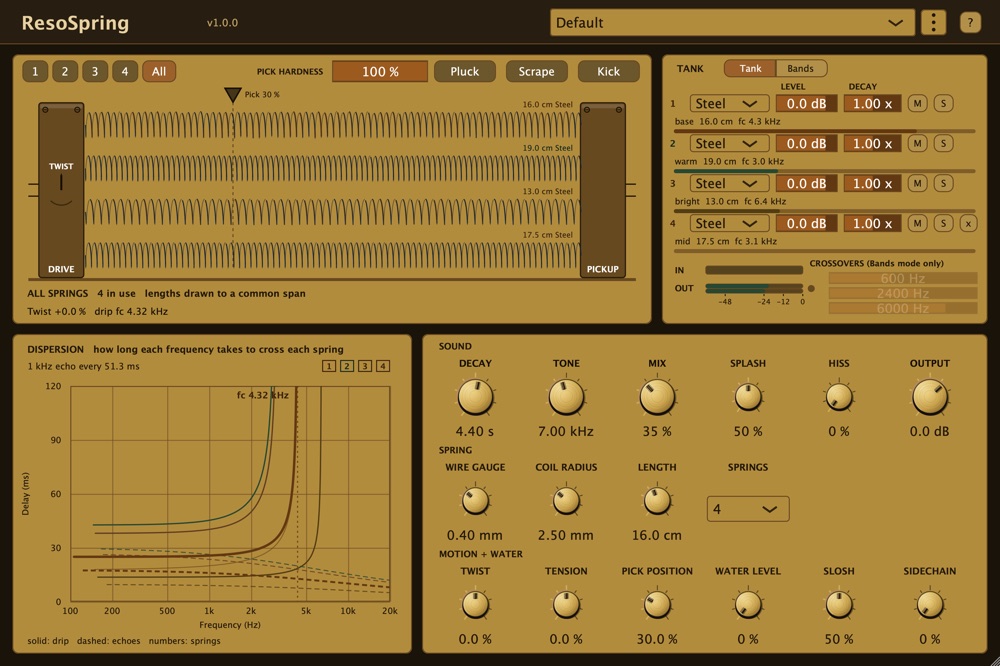Trigger the Kick button
The height and width of the screenshot is (666, 1000).
point(608,71)
